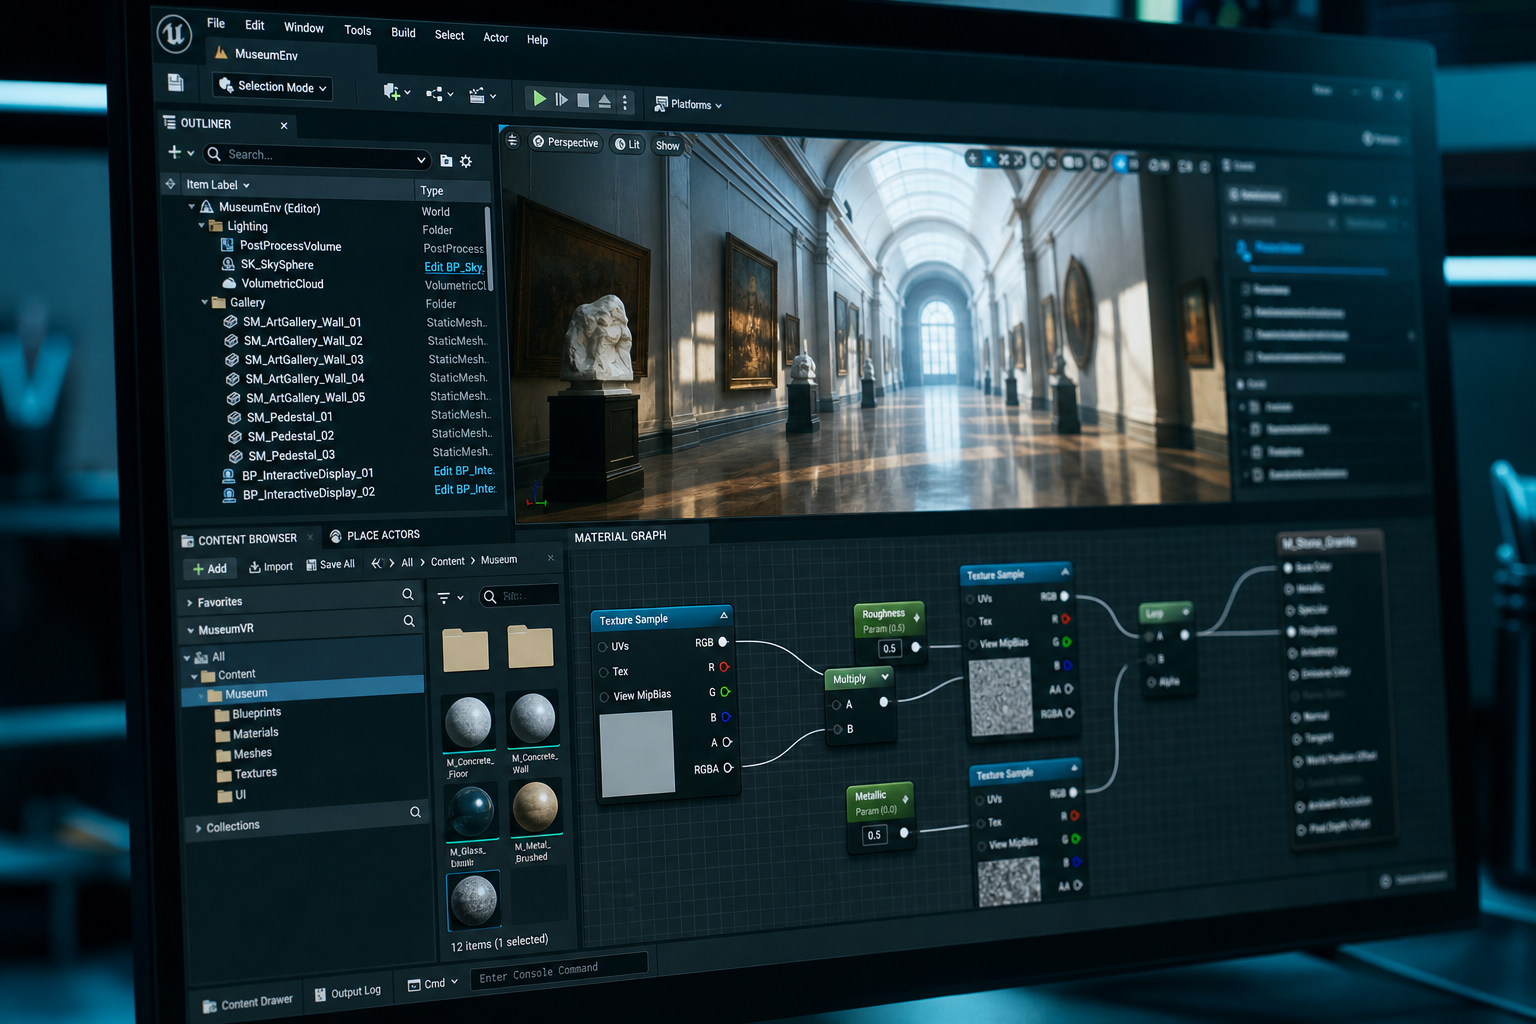Image resolution: width=1536 pixels, height=1024 pixels.
Task: Select the M_Metal_Brushed material thumbnail
Action: point(535,807)
